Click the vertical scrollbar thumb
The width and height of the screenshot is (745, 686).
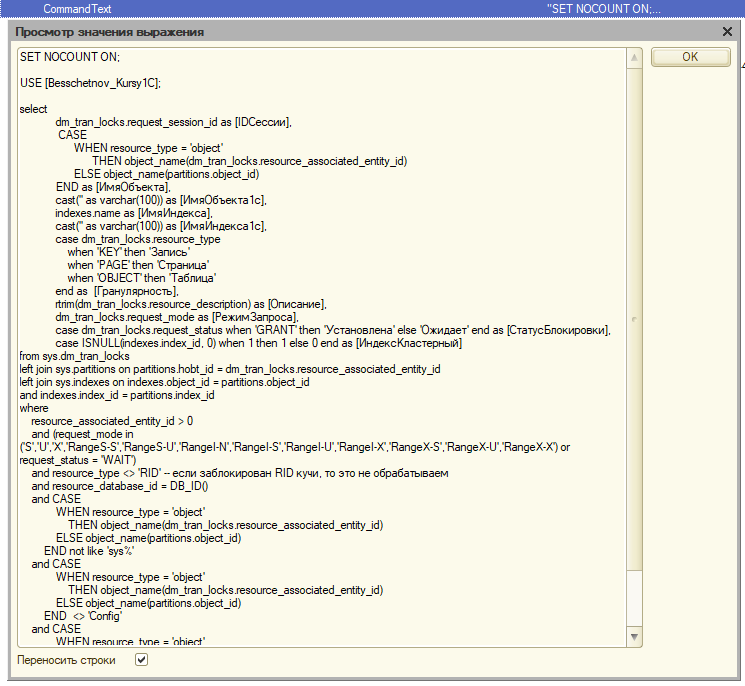pyautogui.click(x=634, y=319)
